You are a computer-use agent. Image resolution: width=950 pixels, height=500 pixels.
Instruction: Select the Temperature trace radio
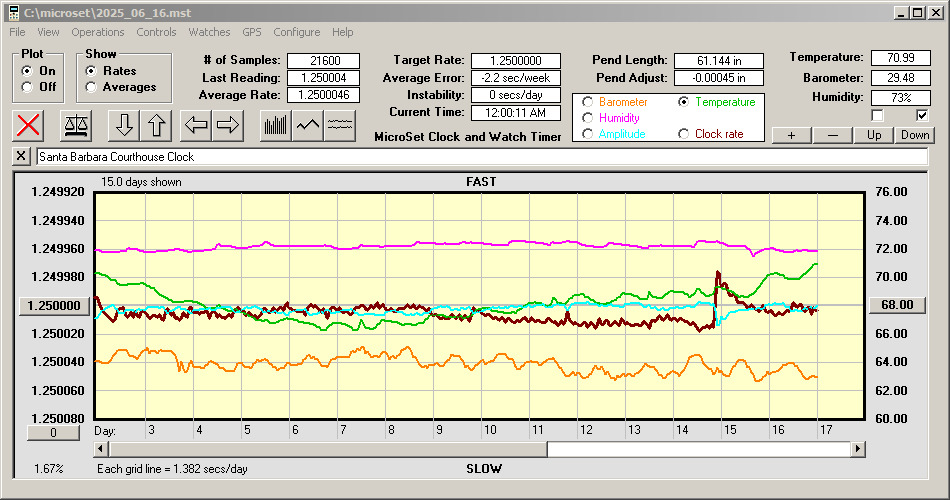683,102
